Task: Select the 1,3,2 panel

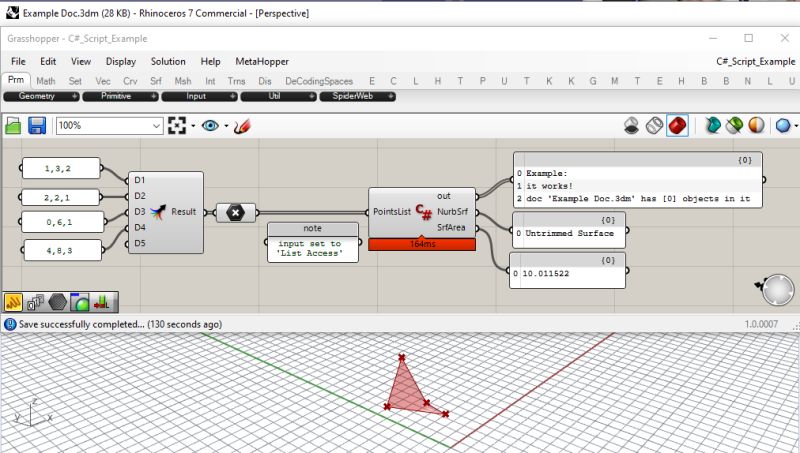Action: coord(60,168)
